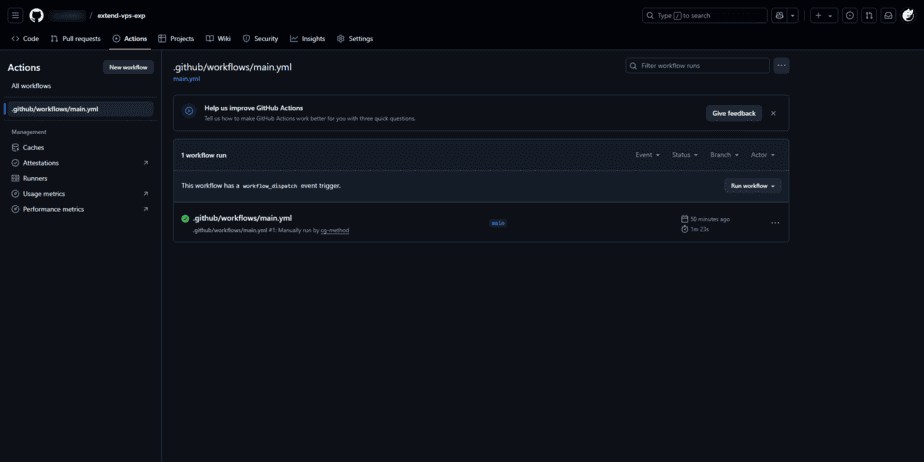Click external link arrow next to Usage metrics

[146, 194]
